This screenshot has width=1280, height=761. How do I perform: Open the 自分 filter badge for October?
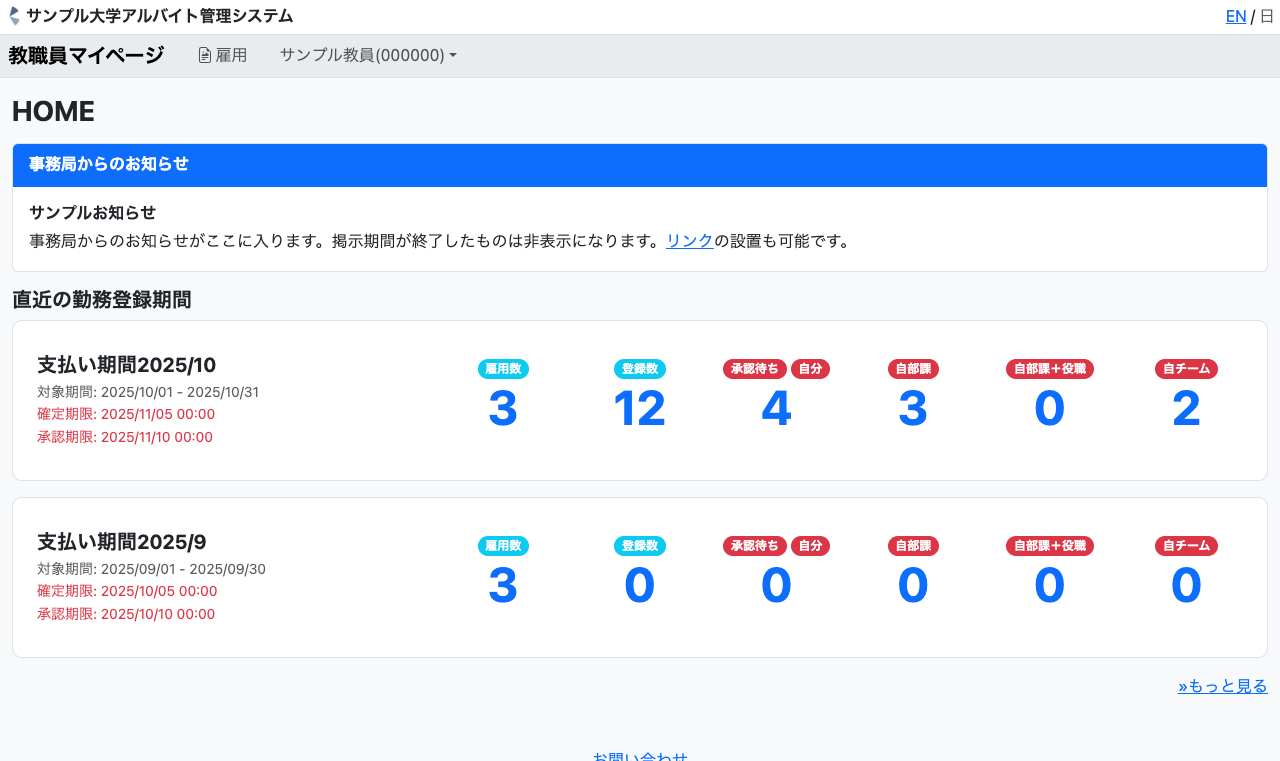pyautogui.click(x=810, y=369)
